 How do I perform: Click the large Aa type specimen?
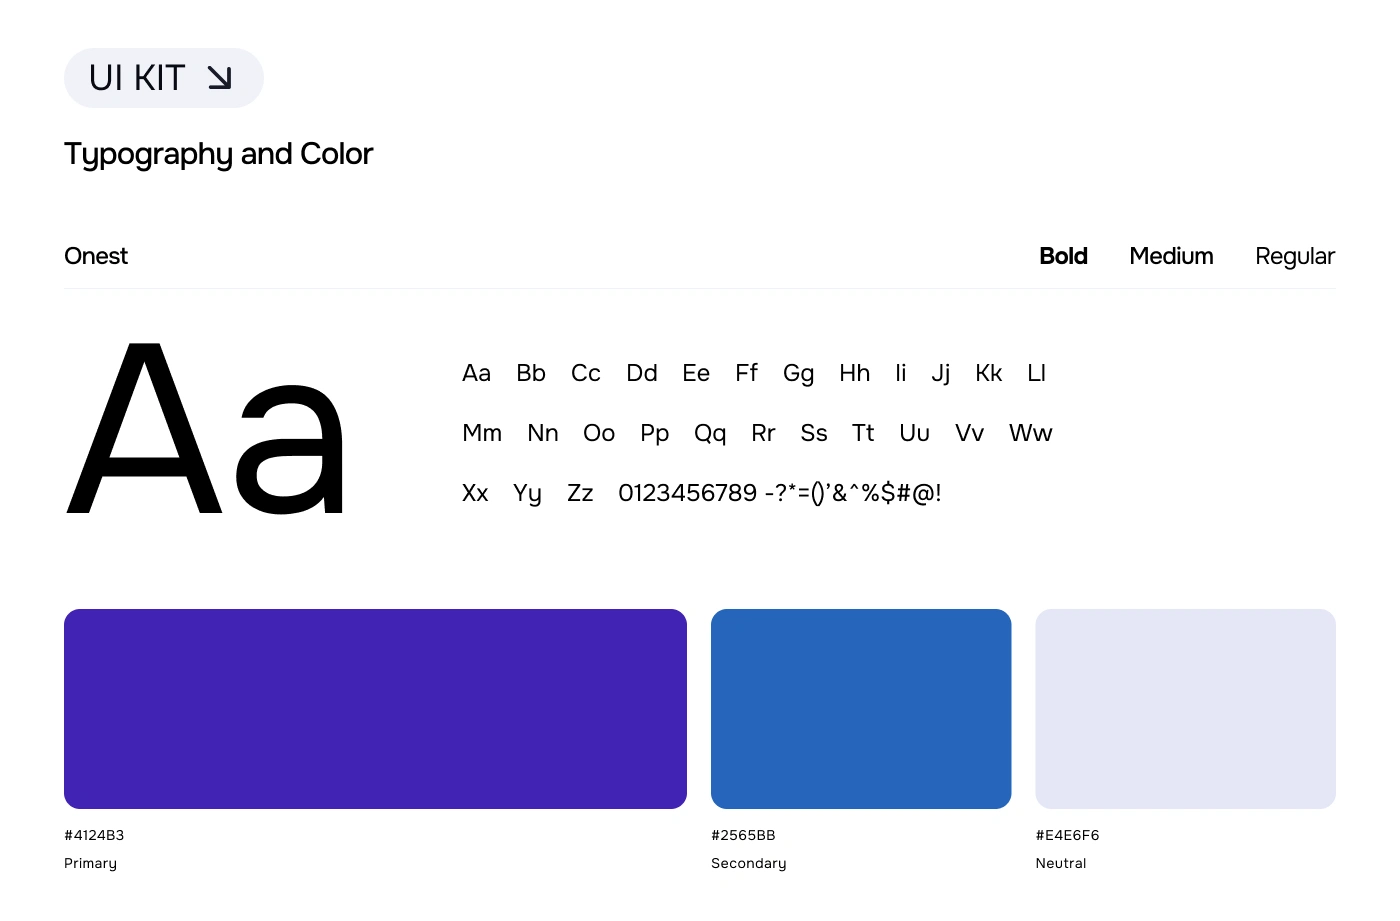[206, 428]
